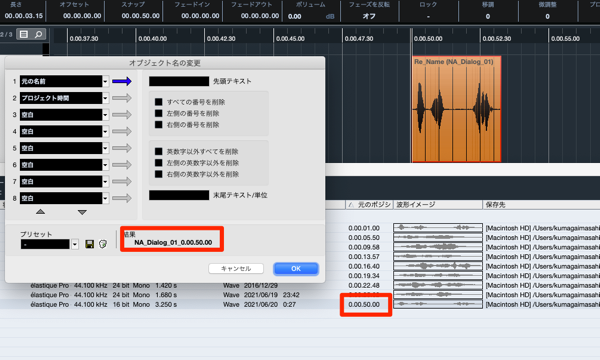Screen dimensions: 600x360
Task: Click the フェードイン value 00.00.00.00
Action: pos(200,16)
